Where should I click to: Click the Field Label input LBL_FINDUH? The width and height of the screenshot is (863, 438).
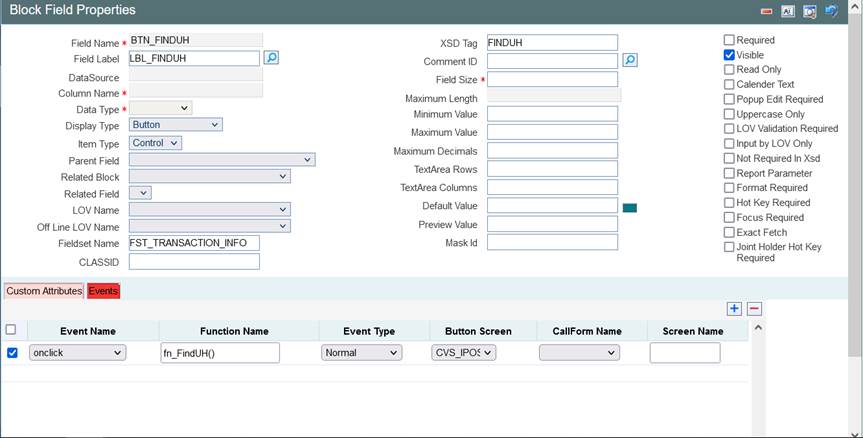194,58
